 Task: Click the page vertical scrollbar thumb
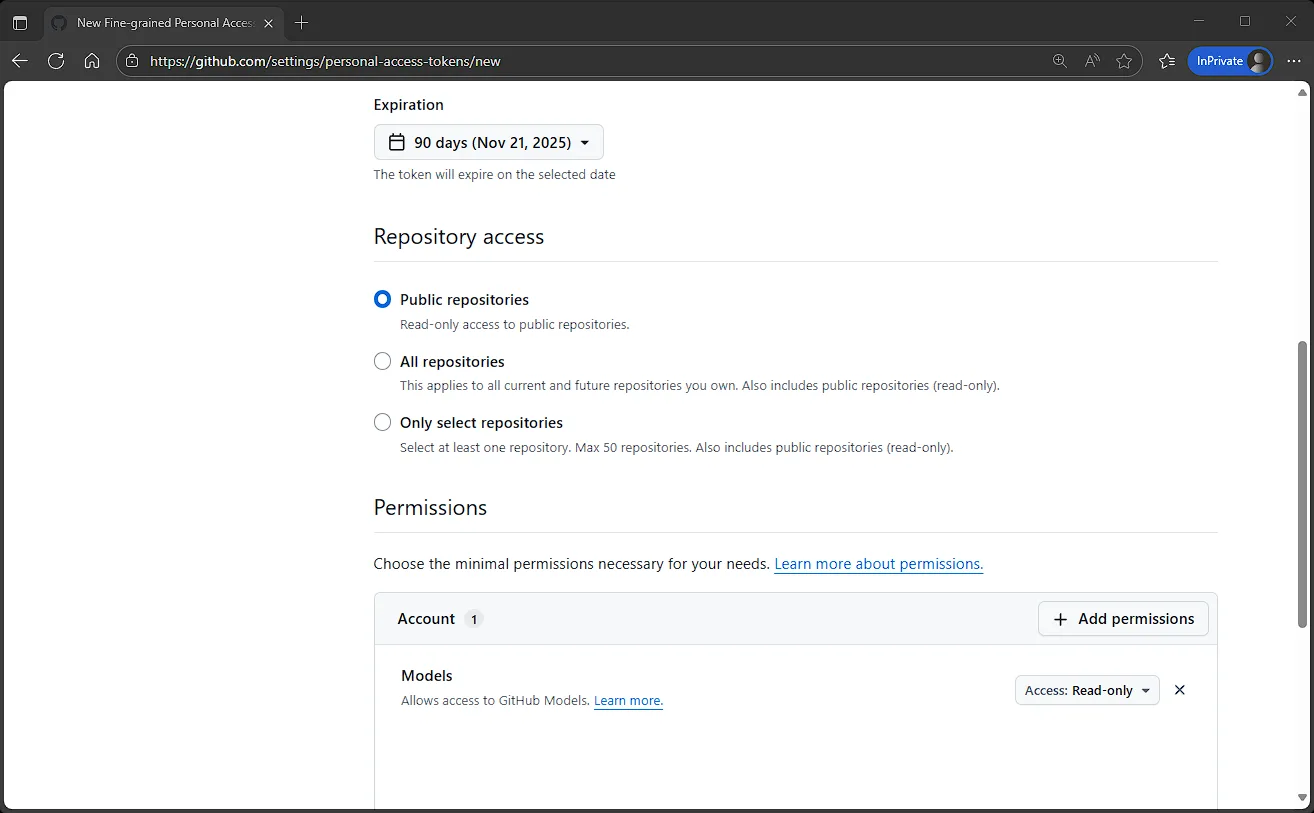pos(1301,485)
